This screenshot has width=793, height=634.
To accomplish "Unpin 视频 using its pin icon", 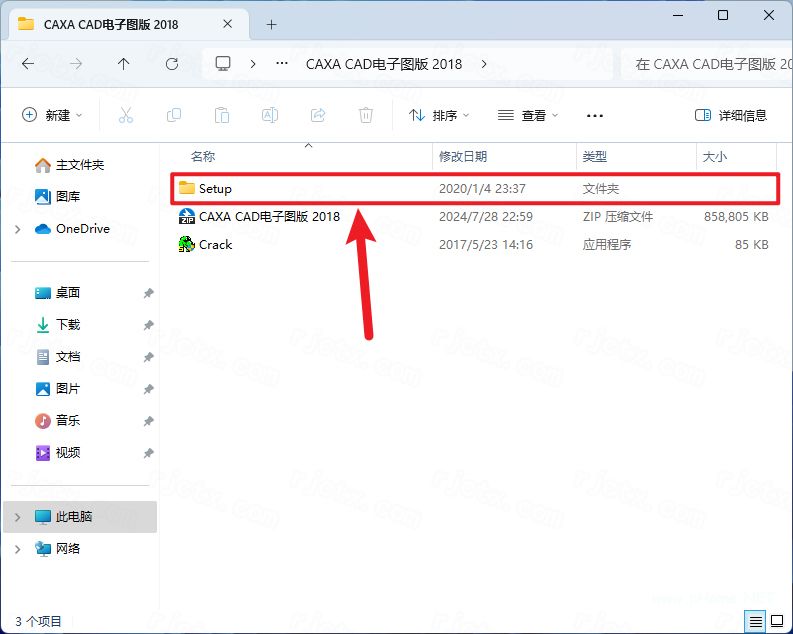I will pyautogui.click(x=148, y=453).
